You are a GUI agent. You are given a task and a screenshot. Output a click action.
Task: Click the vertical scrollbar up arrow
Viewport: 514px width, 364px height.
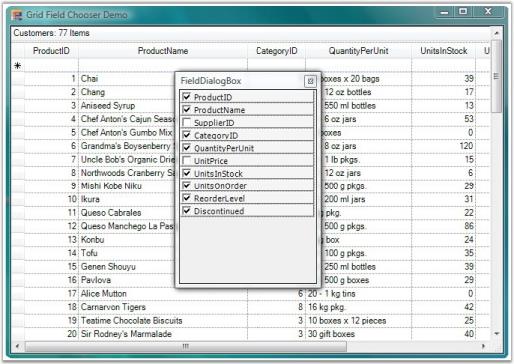496,33
